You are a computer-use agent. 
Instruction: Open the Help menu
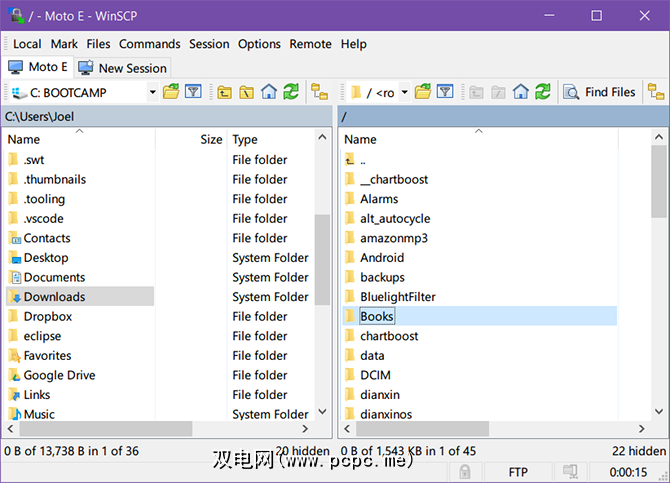pyautogui.click(x=353, y=44)
